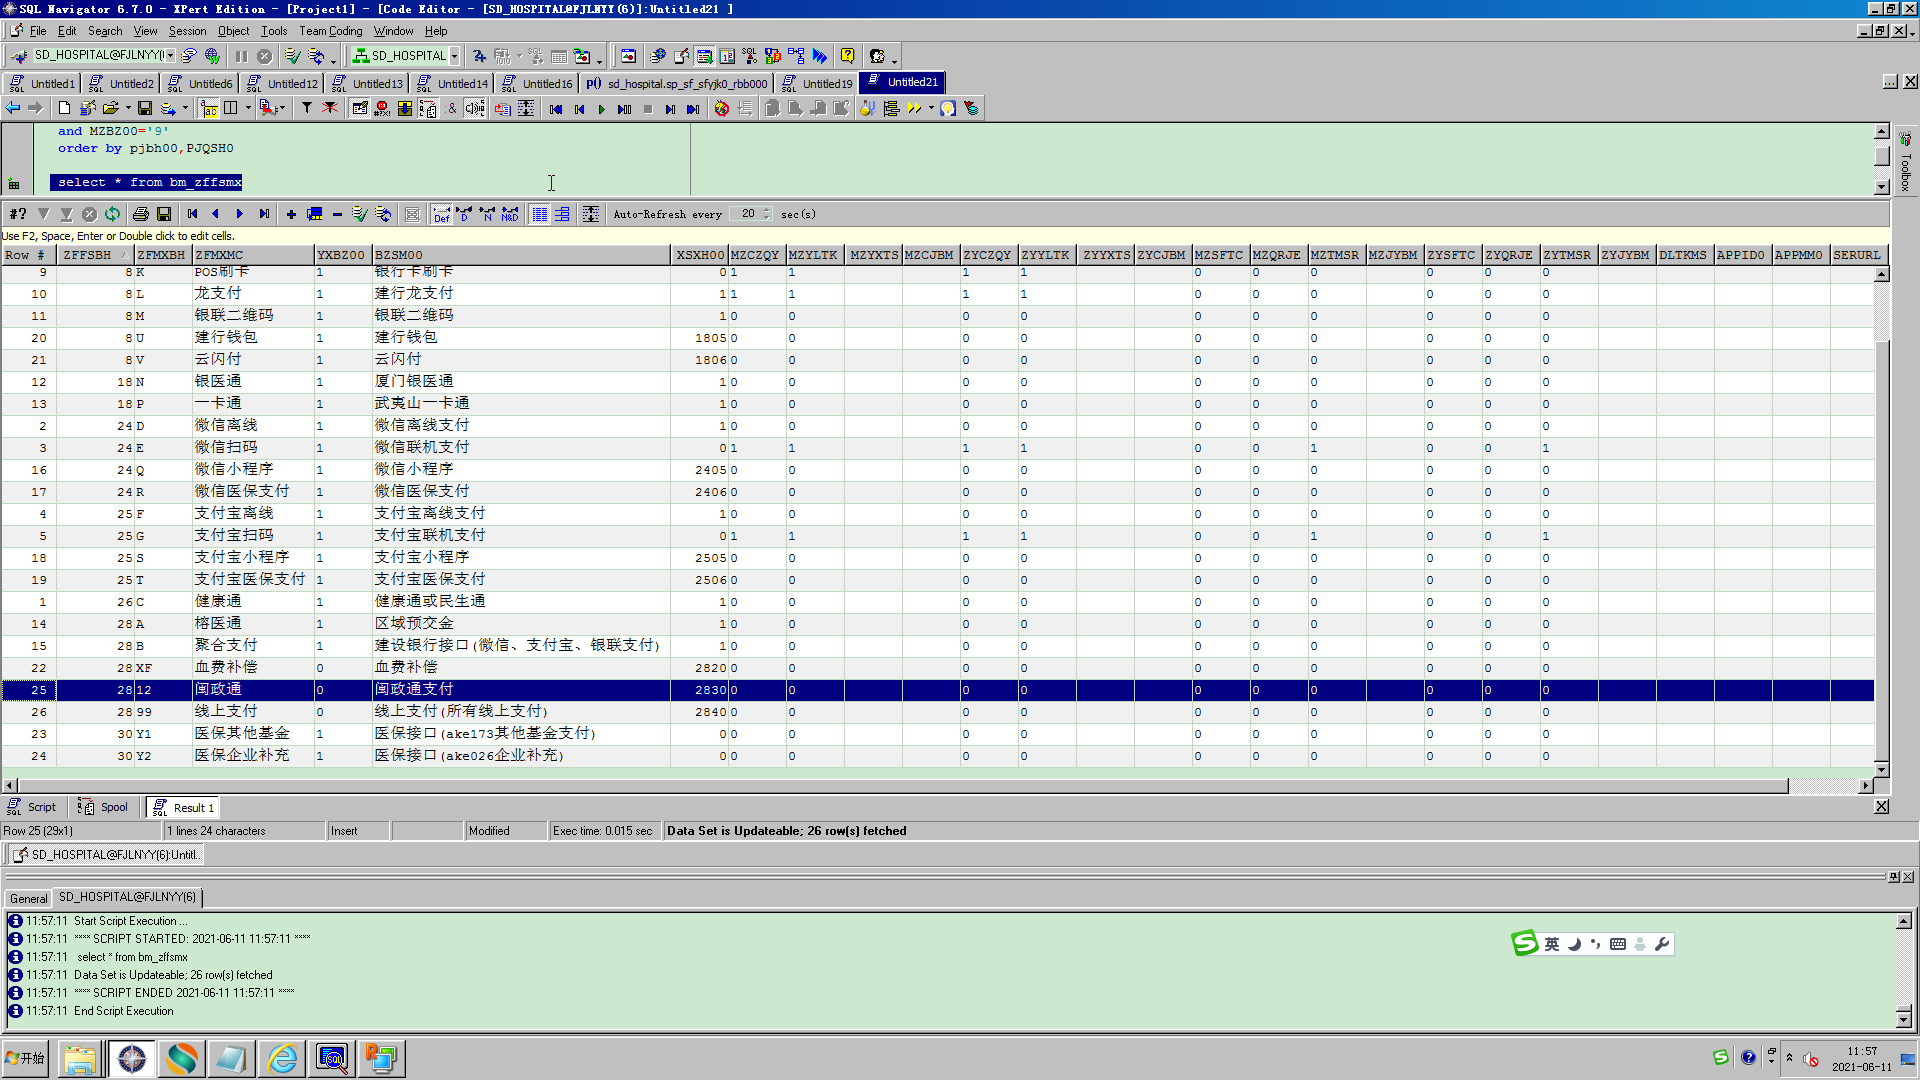Expand the open file dropdown arrow
The height and width of the screenshot is (1080, 1920).
127,108
